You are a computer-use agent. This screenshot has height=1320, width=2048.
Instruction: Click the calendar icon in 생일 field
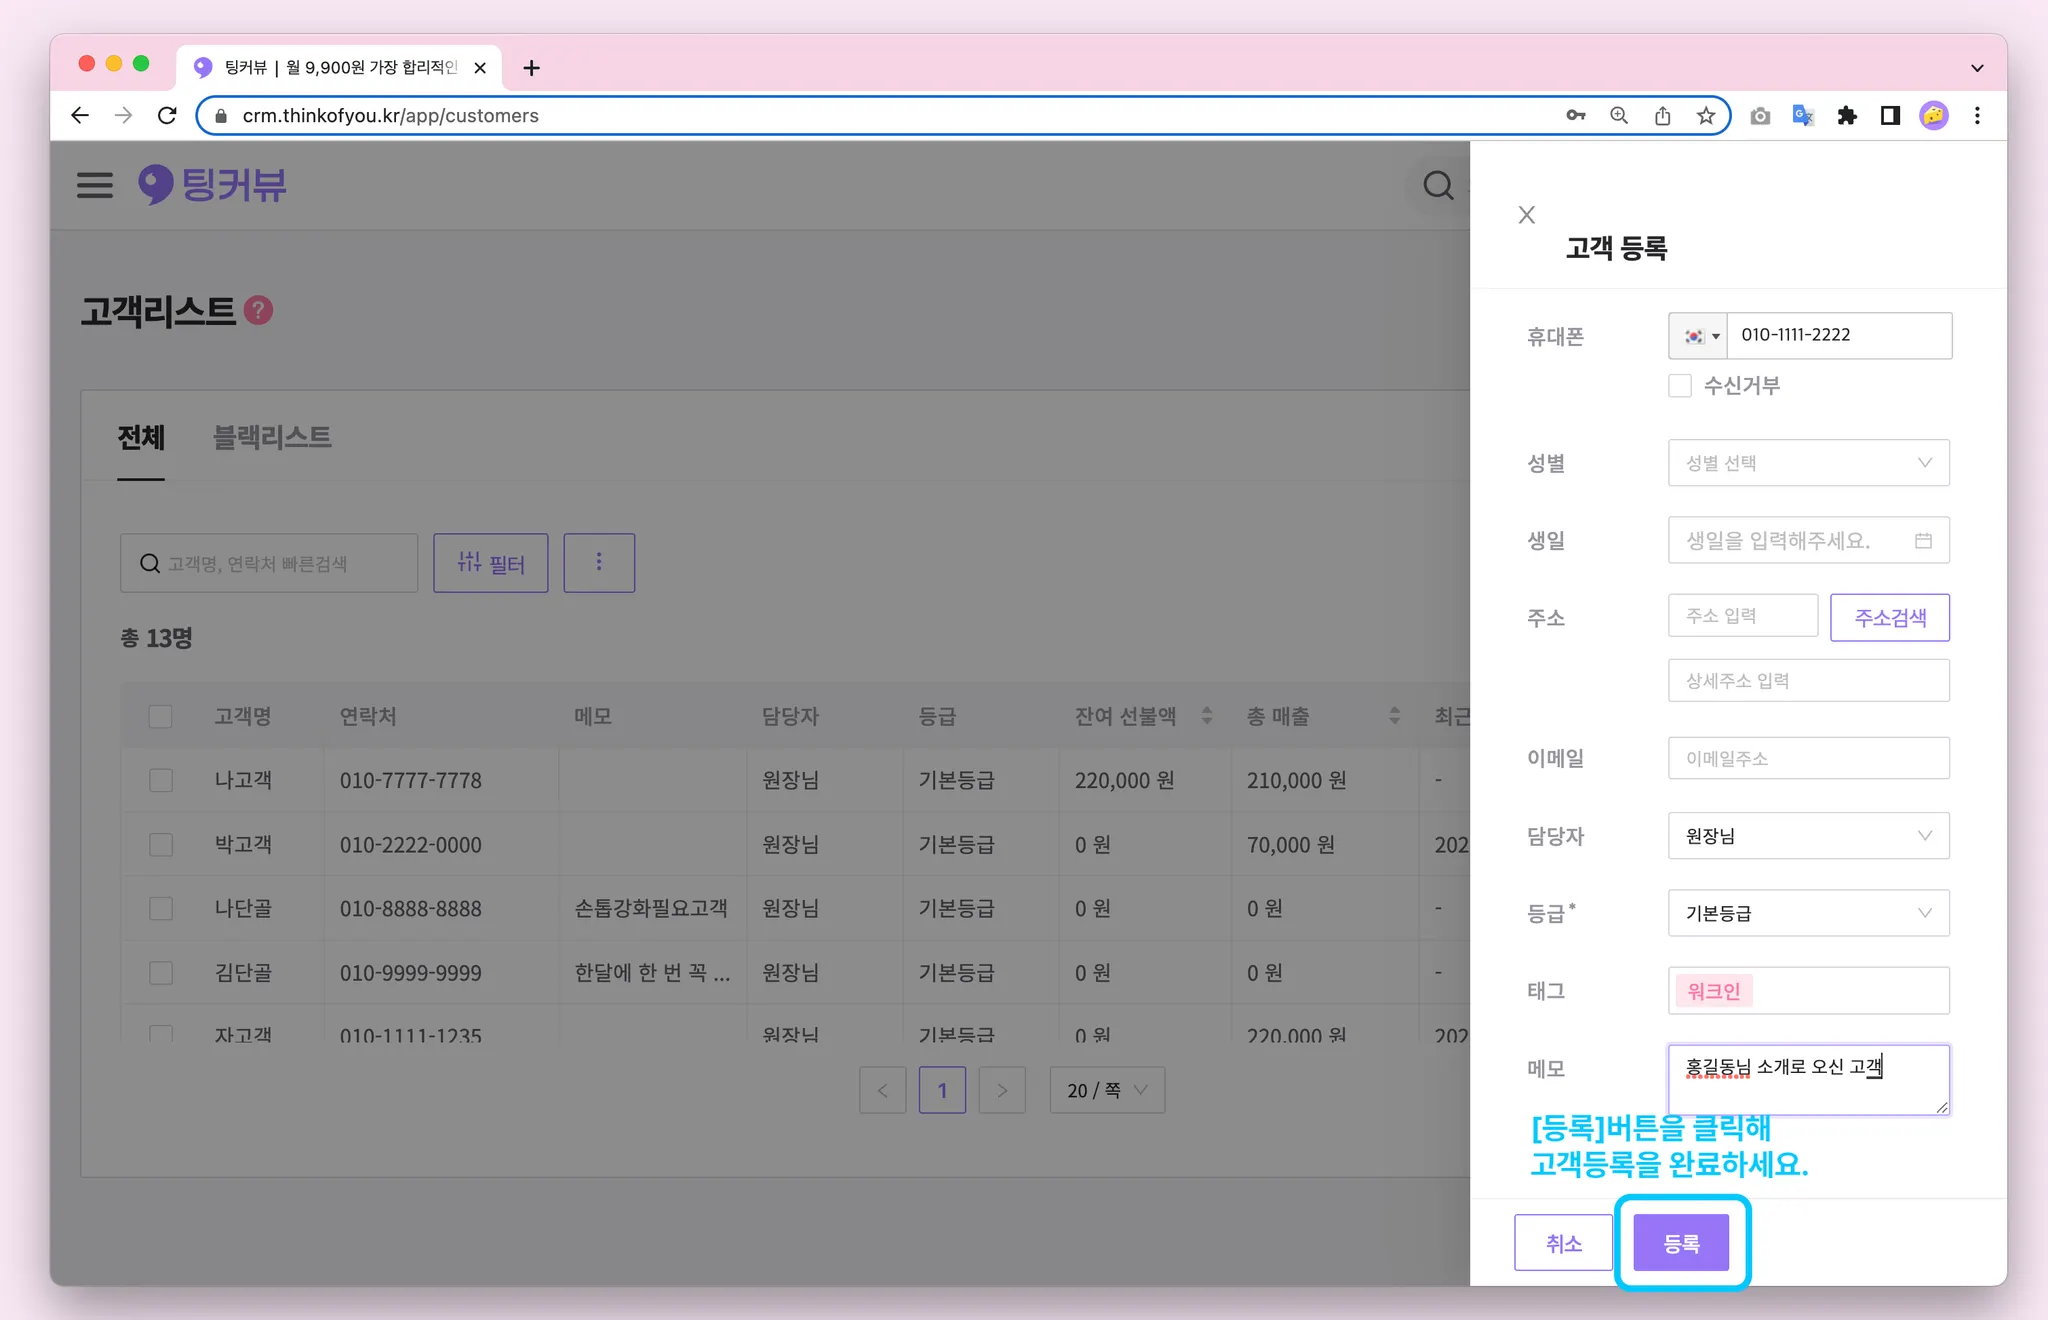tap(1923, 541)
